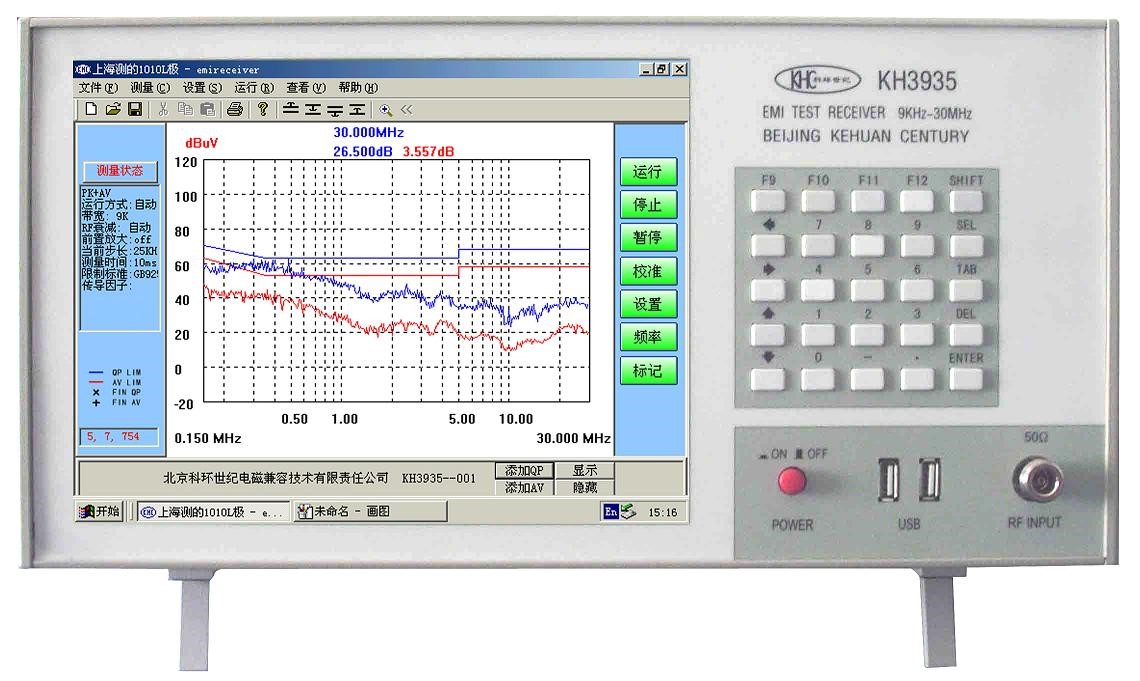Click the green 暂停 pause button
The width and height of the screenshot is (1140, 681).
649,238
